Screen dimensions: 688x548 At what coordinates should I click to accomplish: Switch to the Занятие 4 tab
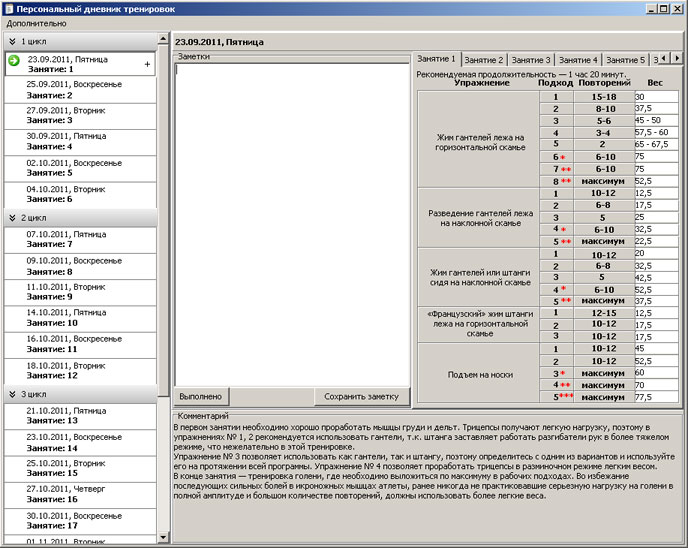point(578,60)
